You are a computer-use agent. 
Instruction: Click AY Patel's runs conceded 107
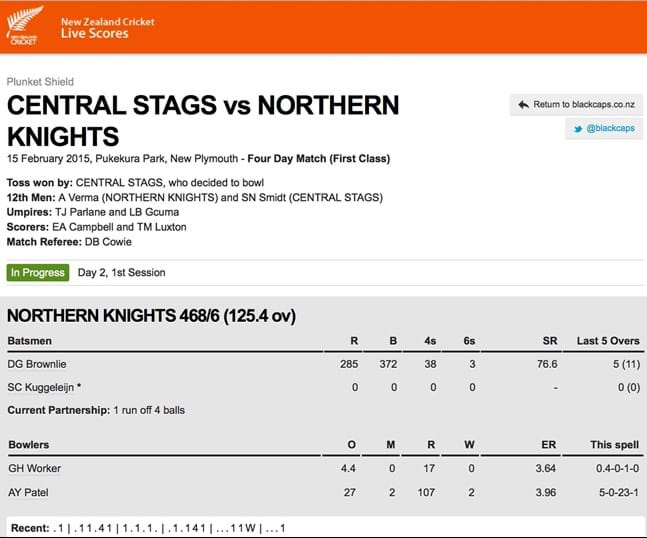coord(426,492)
